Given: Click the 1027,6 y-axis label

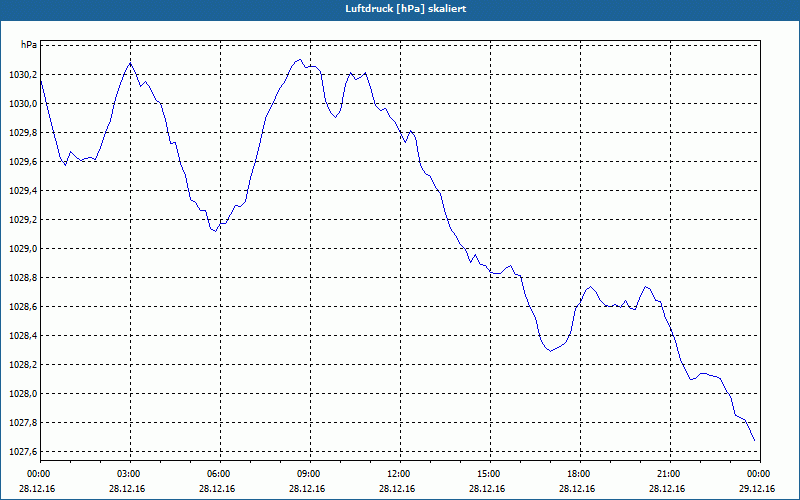Looking at the screenshot, I should 23,452.
